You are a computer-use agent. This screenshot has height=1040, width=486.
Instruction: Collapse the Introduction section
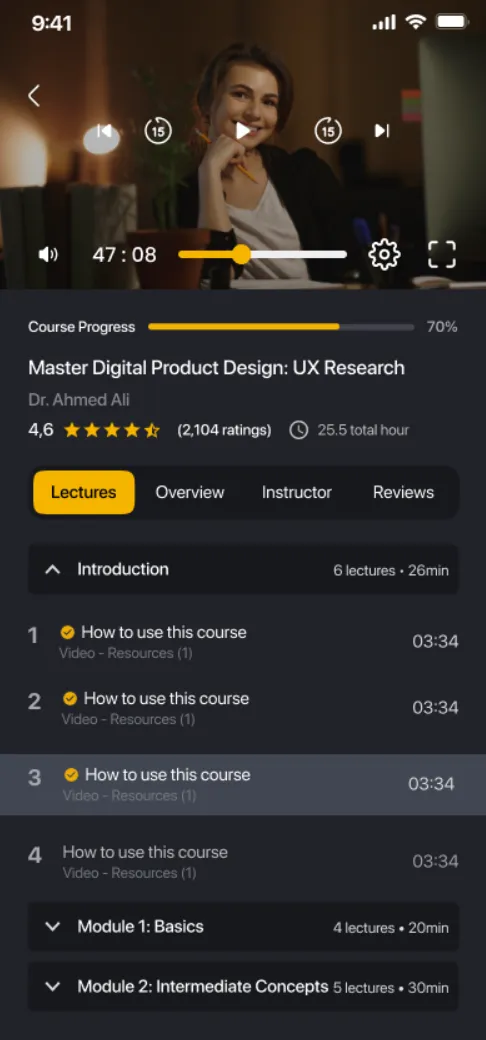tap(243, 569)
